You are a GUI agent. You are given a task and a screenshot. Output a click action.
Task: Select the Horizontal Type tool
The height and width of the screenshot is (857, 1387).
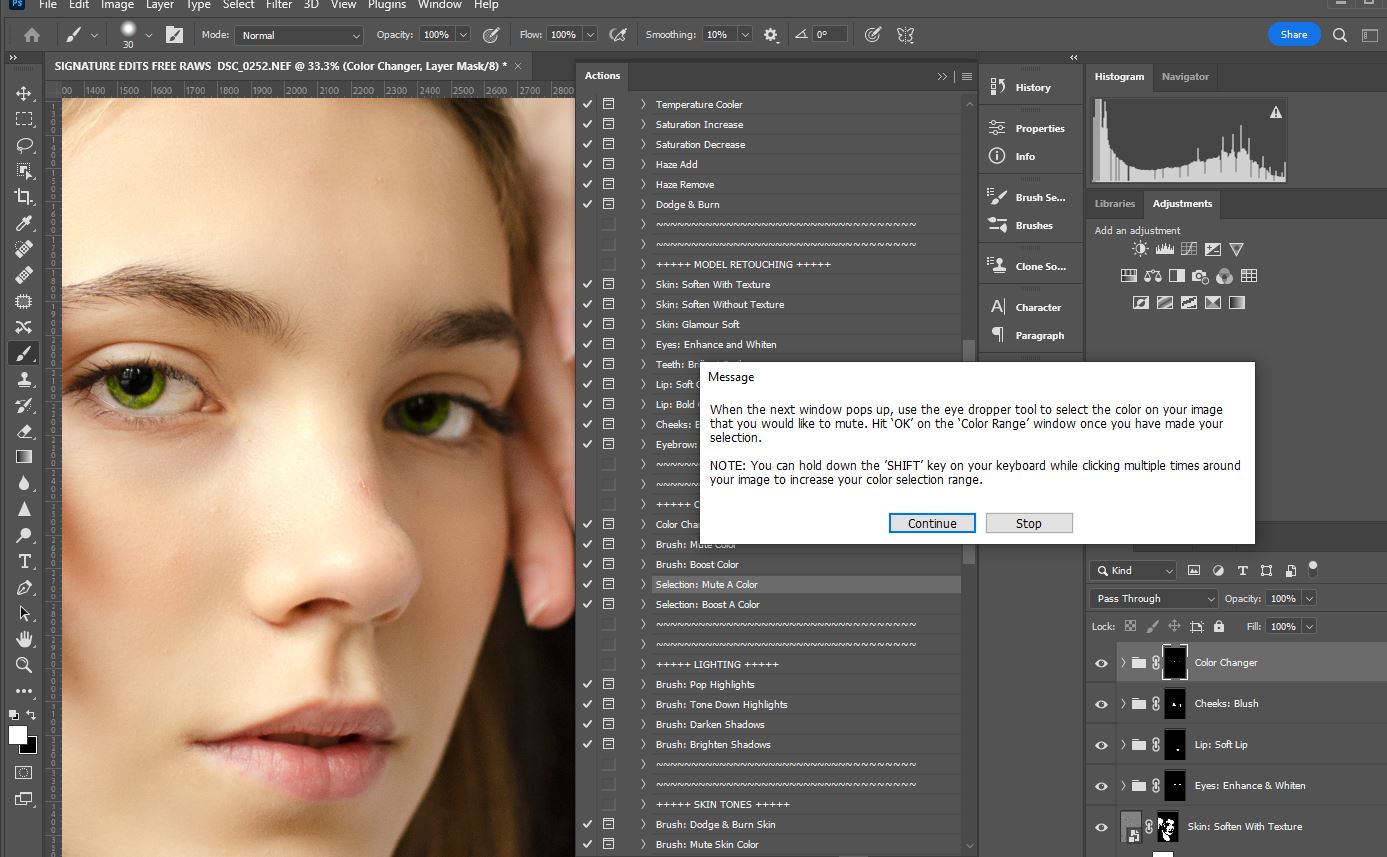tap(24, 561)
